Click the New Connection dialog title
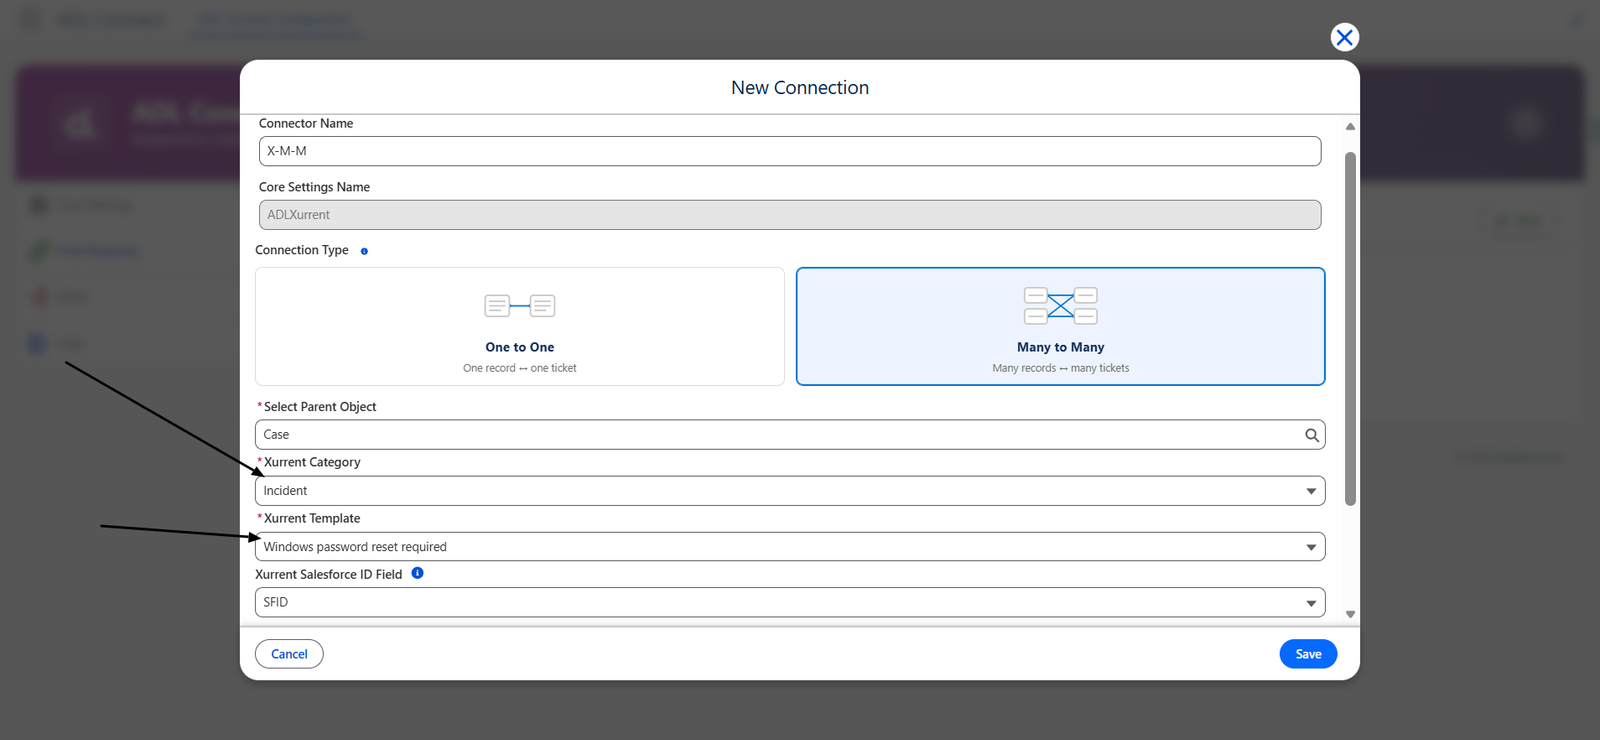 coord(800,88)
